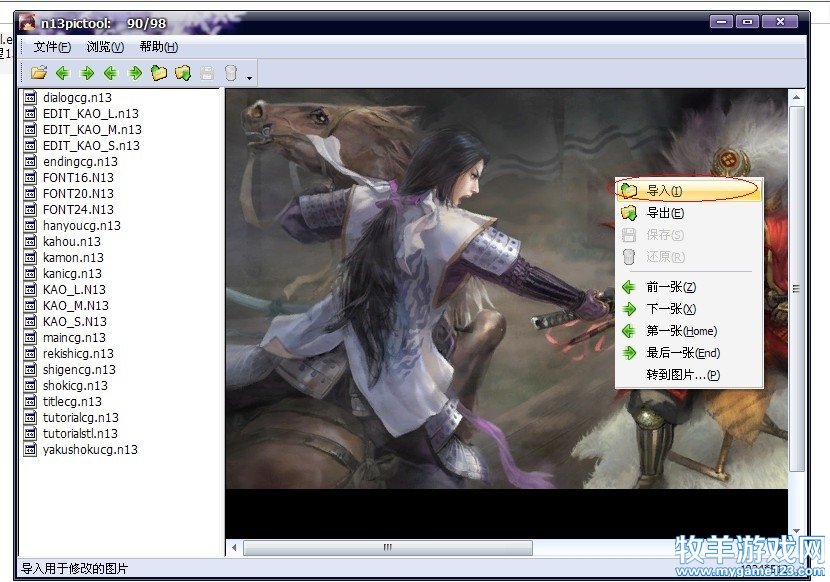Image resolution: width=830 pixels, height=582 pixels.
Task: Select 前一张(Z) in the context menu
Action: click(x=689, y=287)
